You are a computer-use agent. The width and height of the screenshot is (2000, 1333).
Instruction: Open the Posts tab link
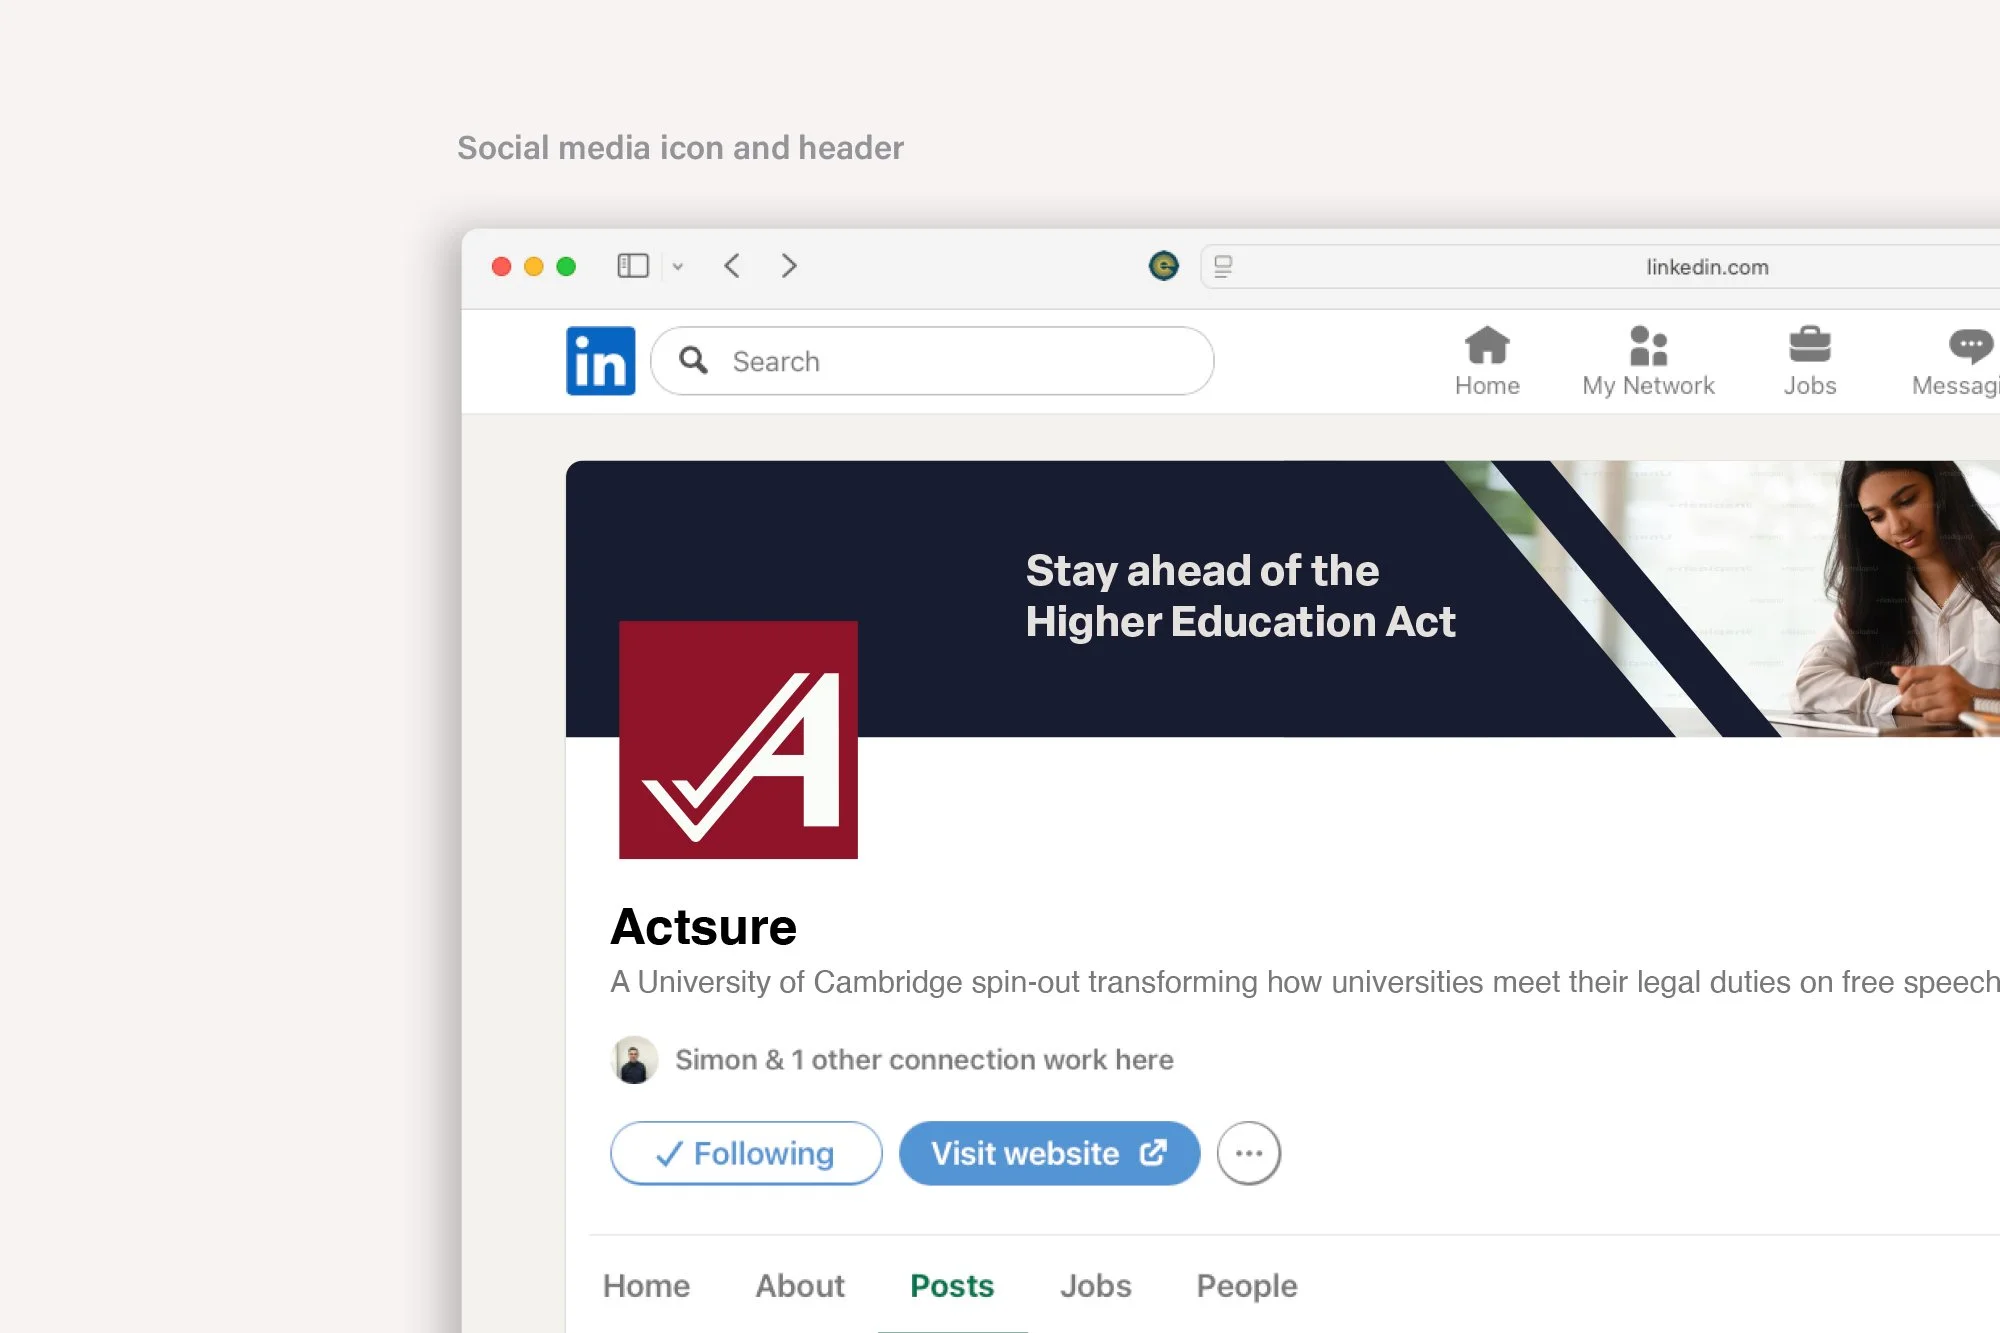coord(951,1286)
